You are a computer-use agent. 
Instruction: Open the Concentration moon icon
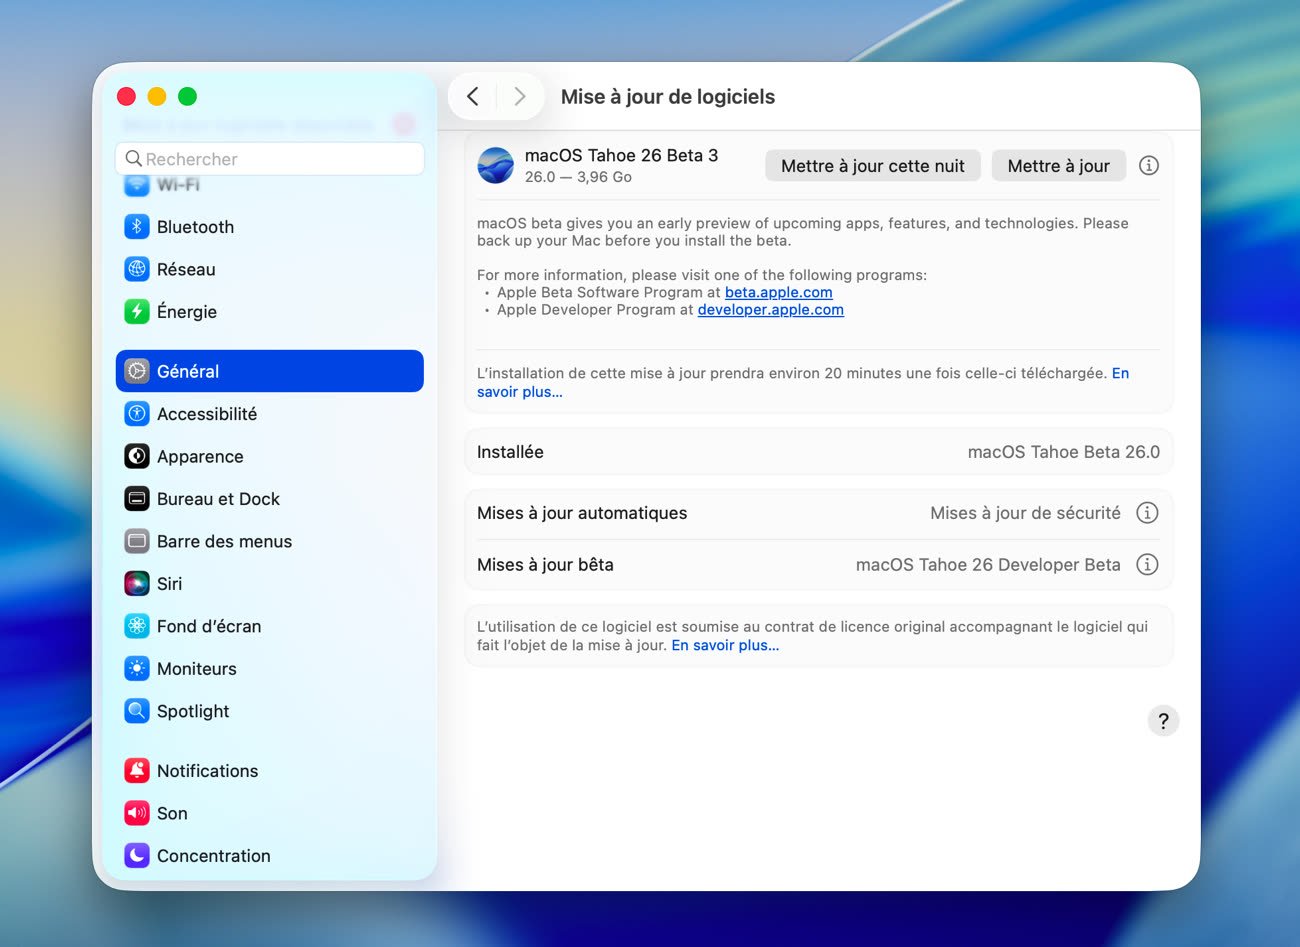coord(137,856)
